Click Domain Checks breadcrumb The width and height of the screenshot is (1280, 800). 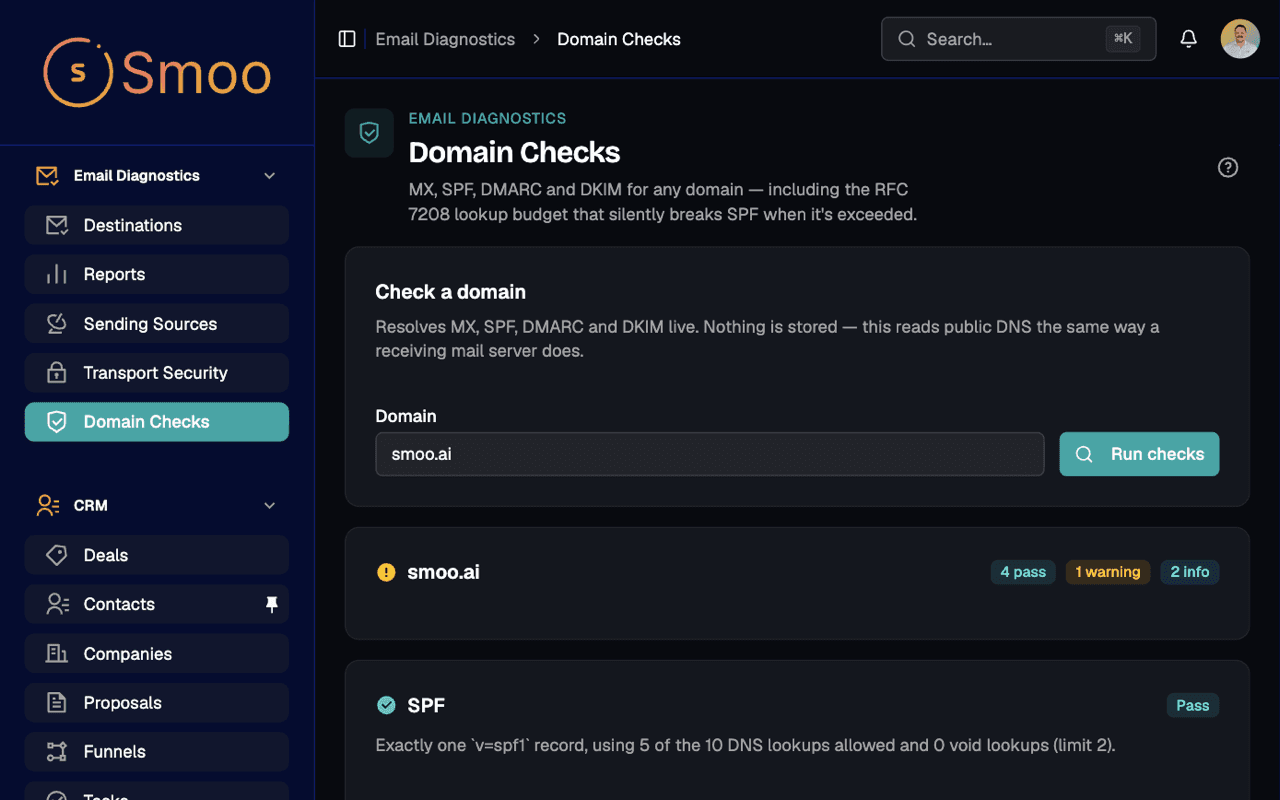pyautogui.click(x=619, y=39)
